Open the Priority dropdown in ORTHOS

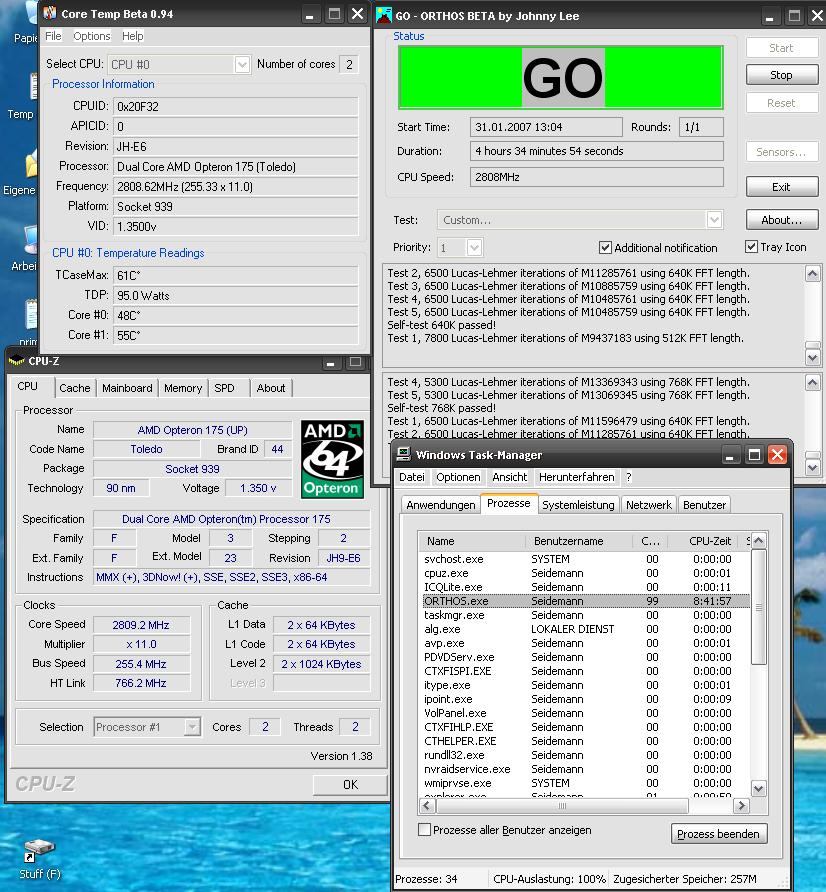coord(474,247)
